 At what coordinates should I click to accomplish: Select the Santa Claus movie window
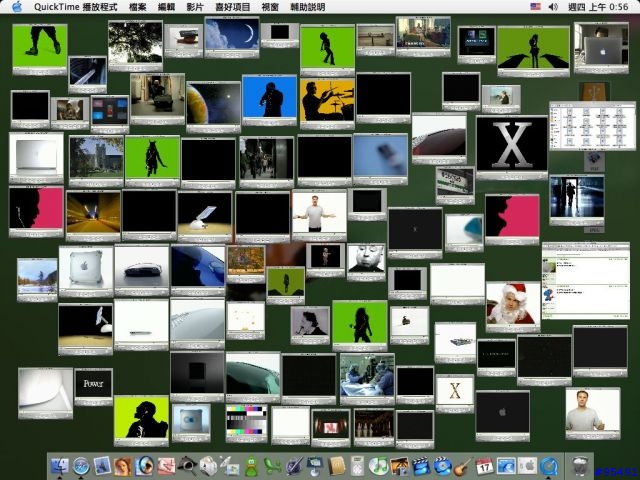[x=513, y=307]
